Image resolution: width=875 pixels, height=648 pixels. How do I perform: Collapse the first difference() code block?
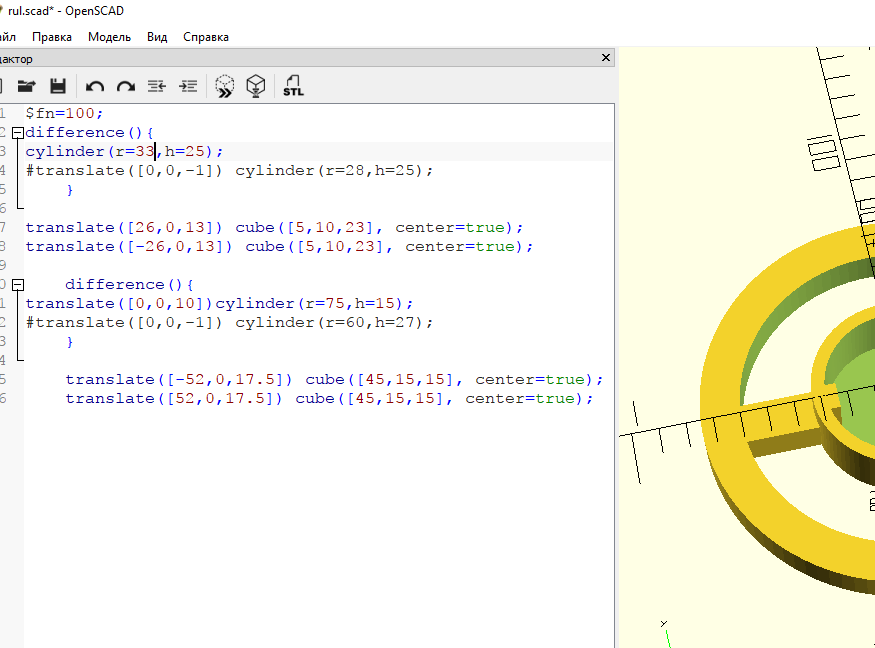(18, 133)
